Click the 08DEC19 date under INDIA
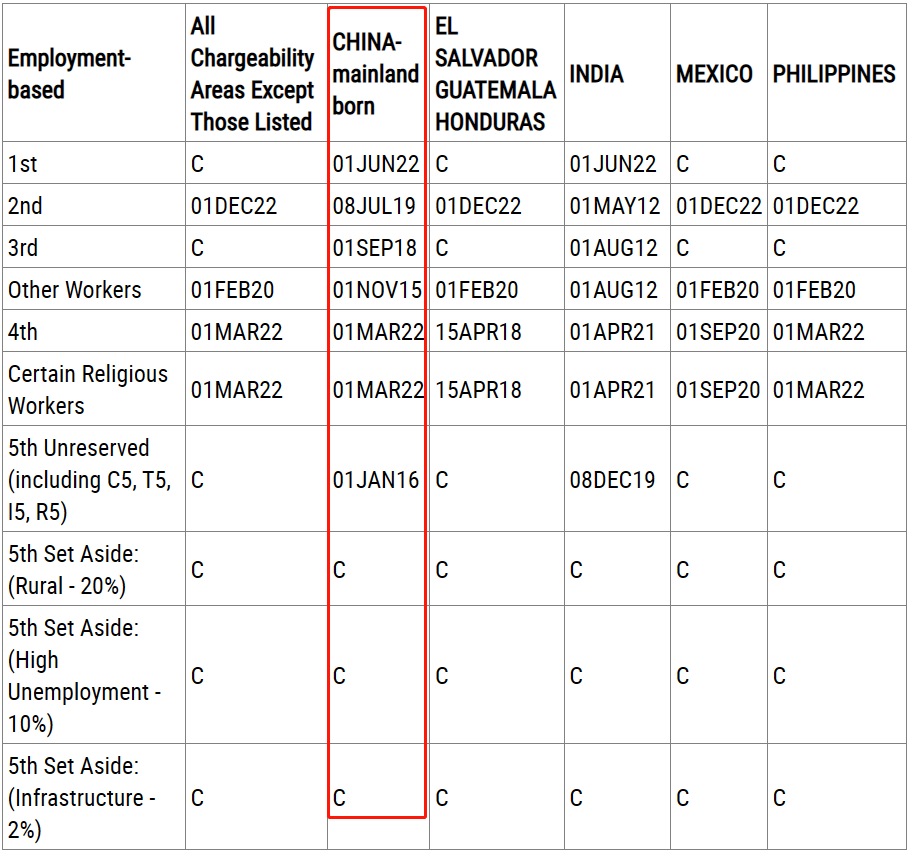 click(613, 480)
